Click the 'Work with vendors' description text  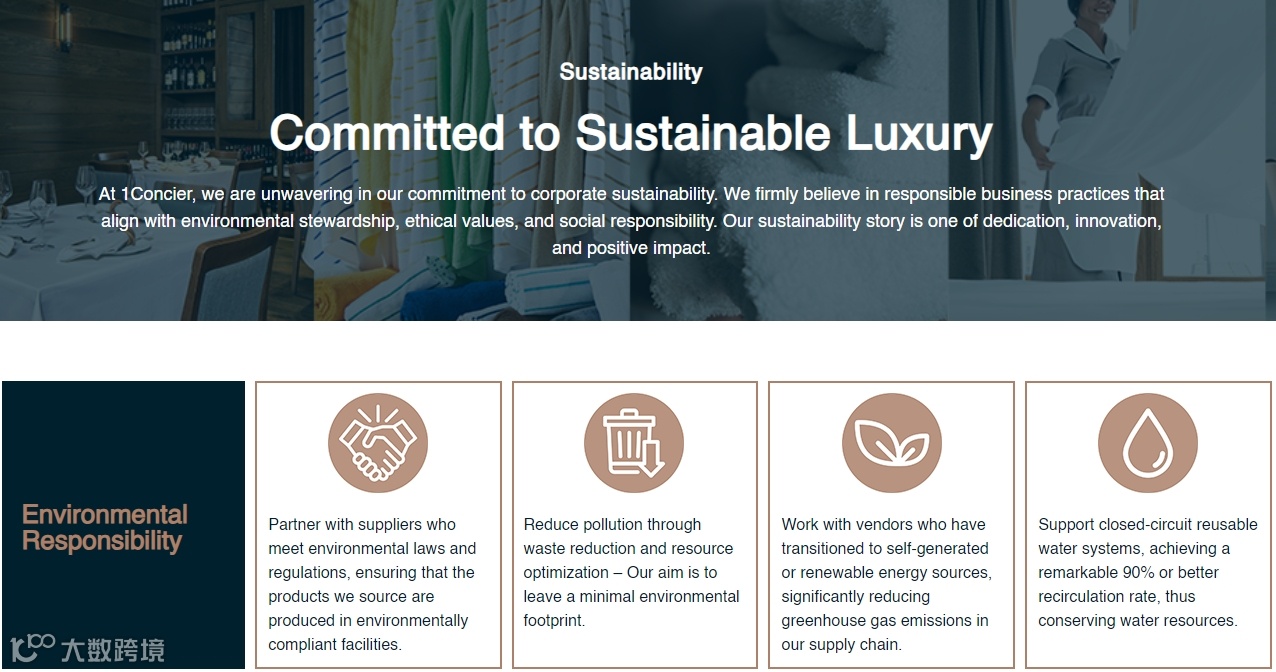tap(886, 584)
